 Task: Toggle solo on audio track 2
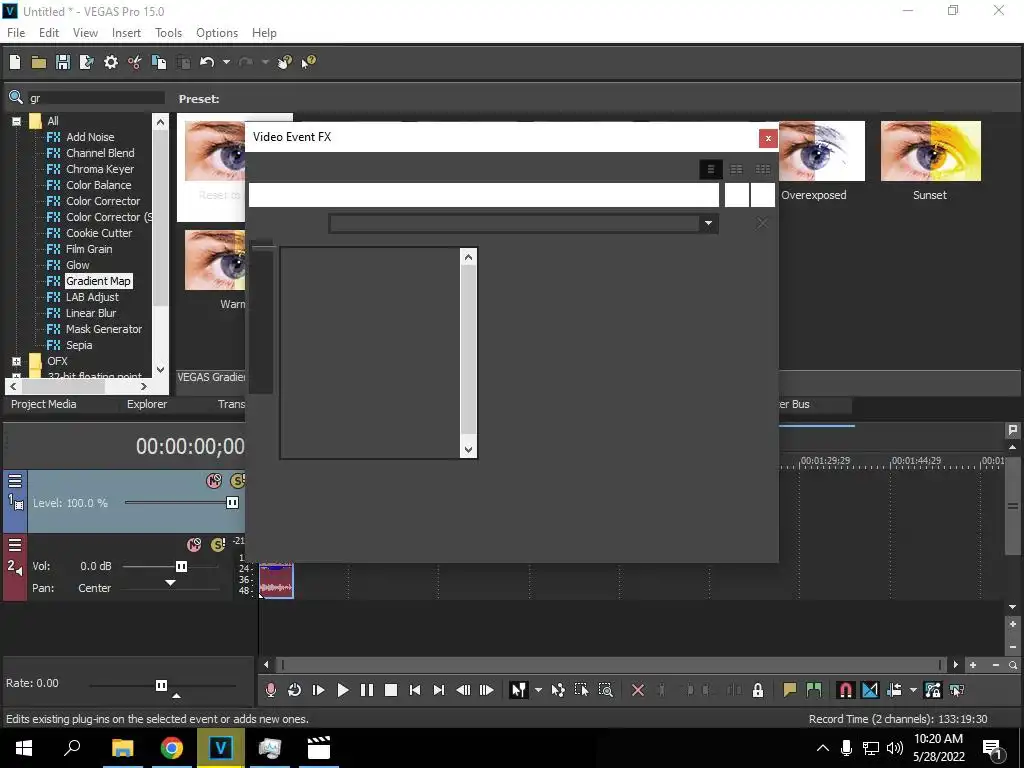[218, 545]
